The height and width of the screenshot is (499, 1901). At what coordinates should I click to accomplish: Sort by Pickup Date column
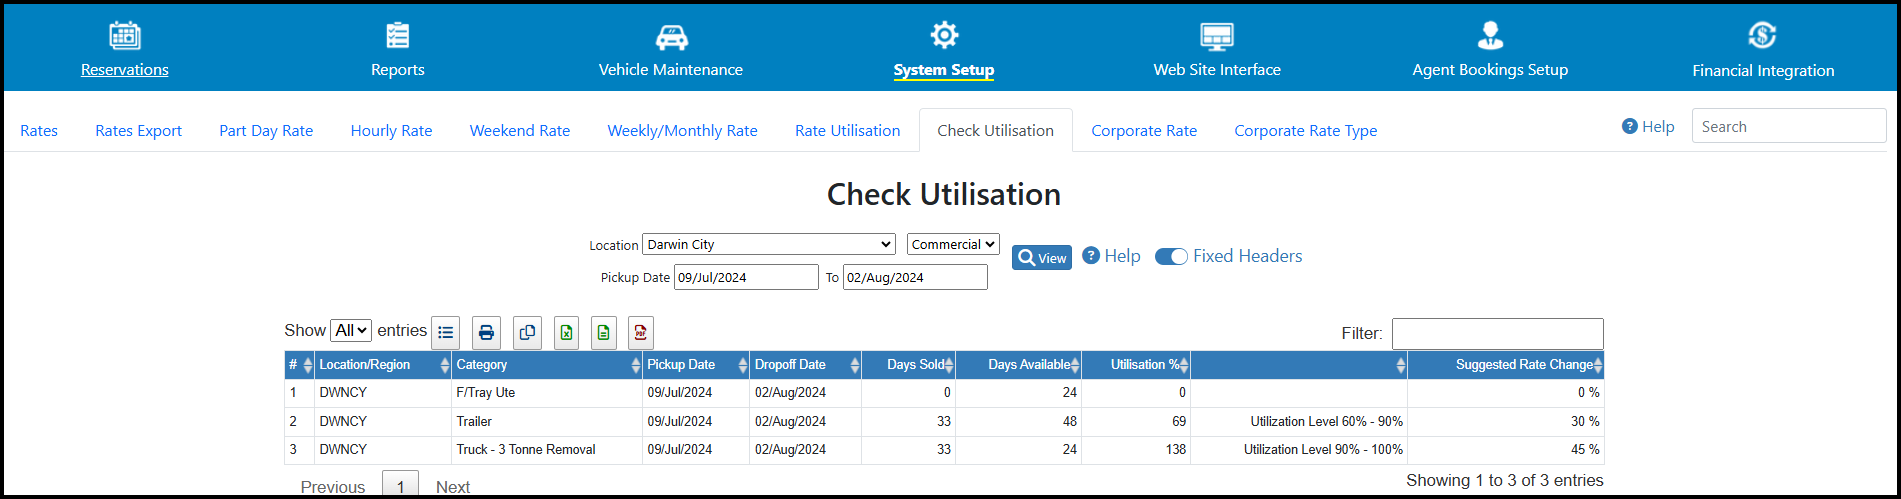(696, 365)
